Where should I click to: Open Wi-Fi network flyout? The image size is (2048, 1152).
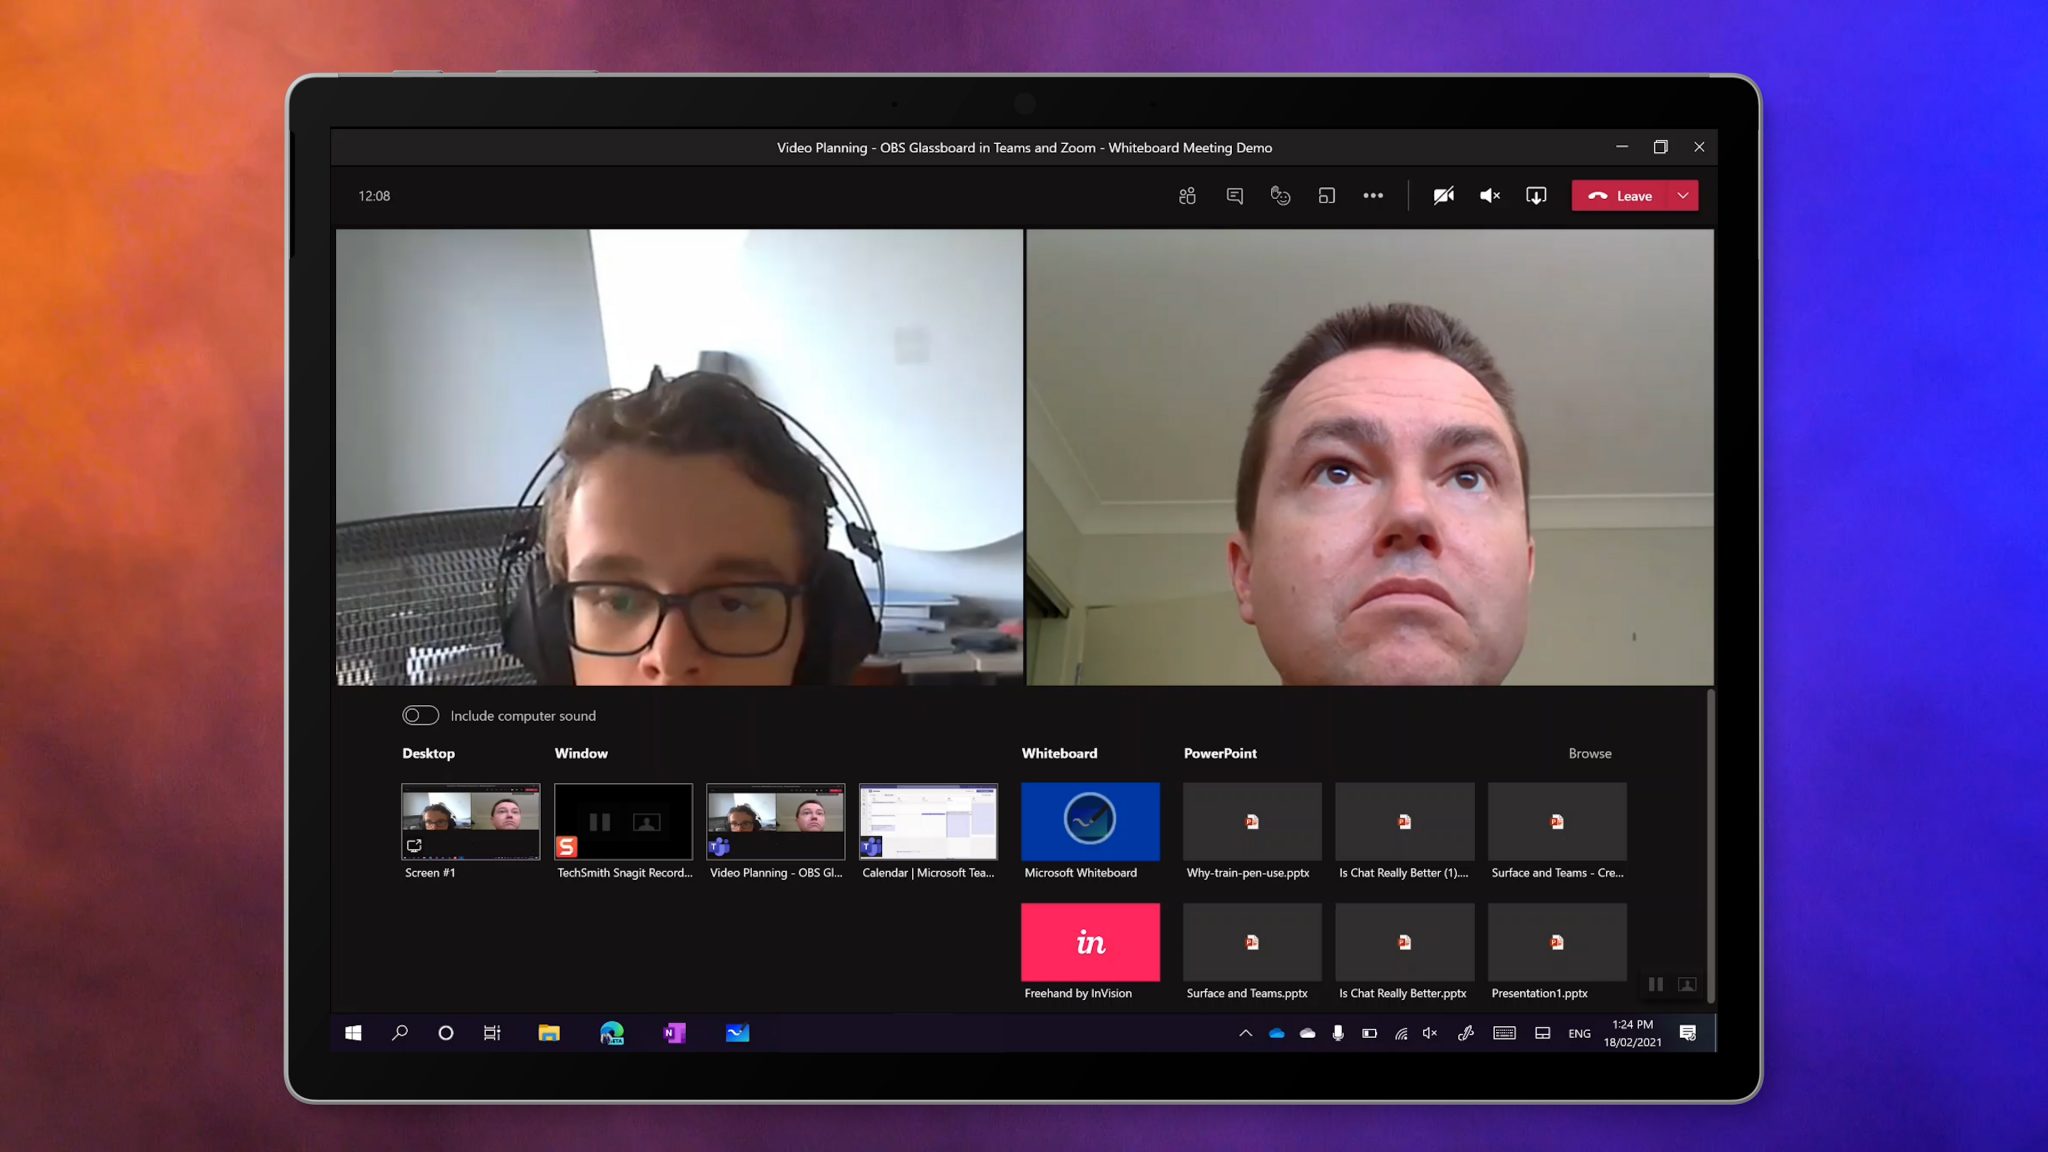[1401, 1033]
